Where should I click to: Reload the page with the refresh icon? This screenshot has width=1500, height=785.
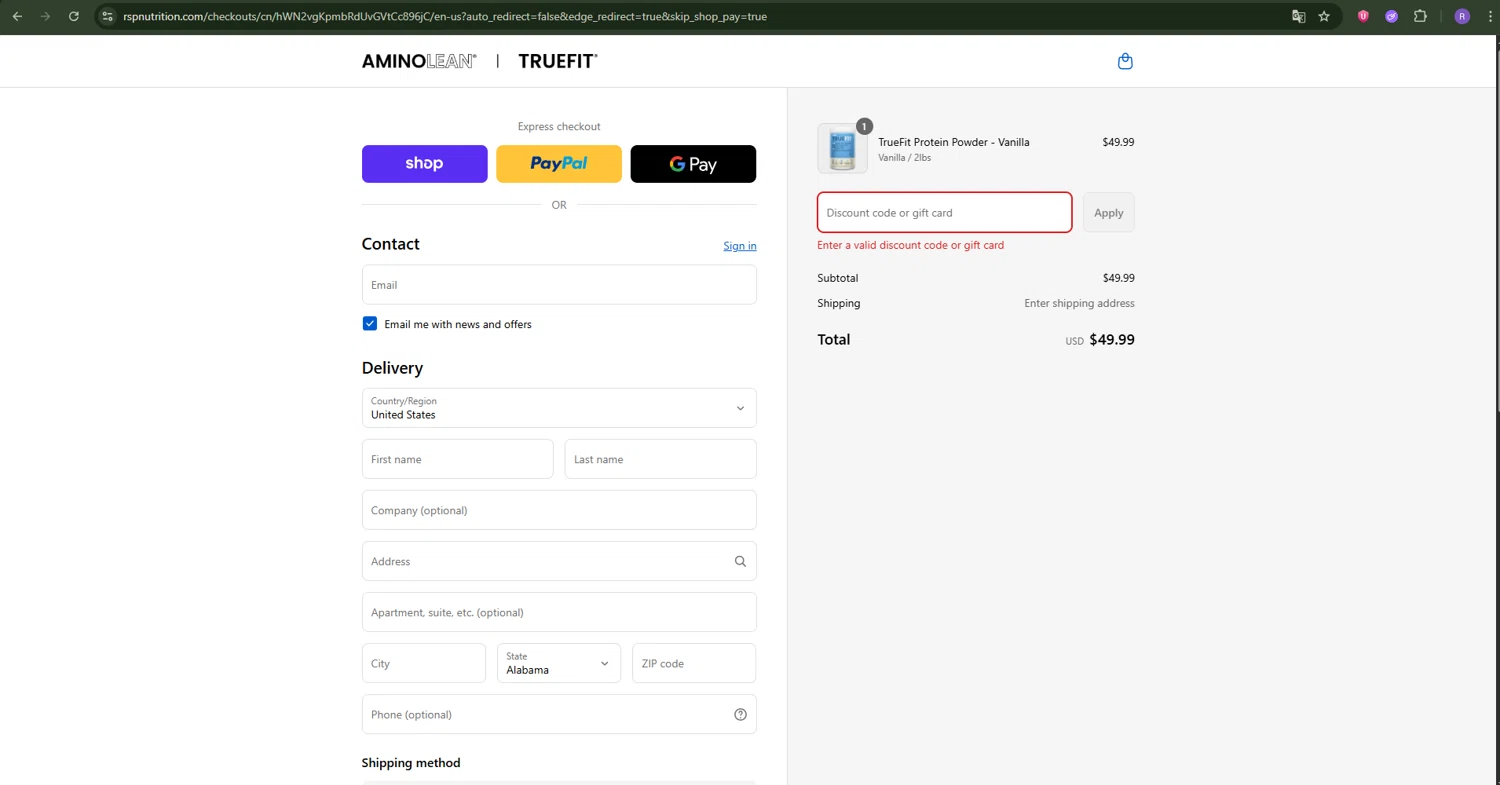(x=74, y=16)
